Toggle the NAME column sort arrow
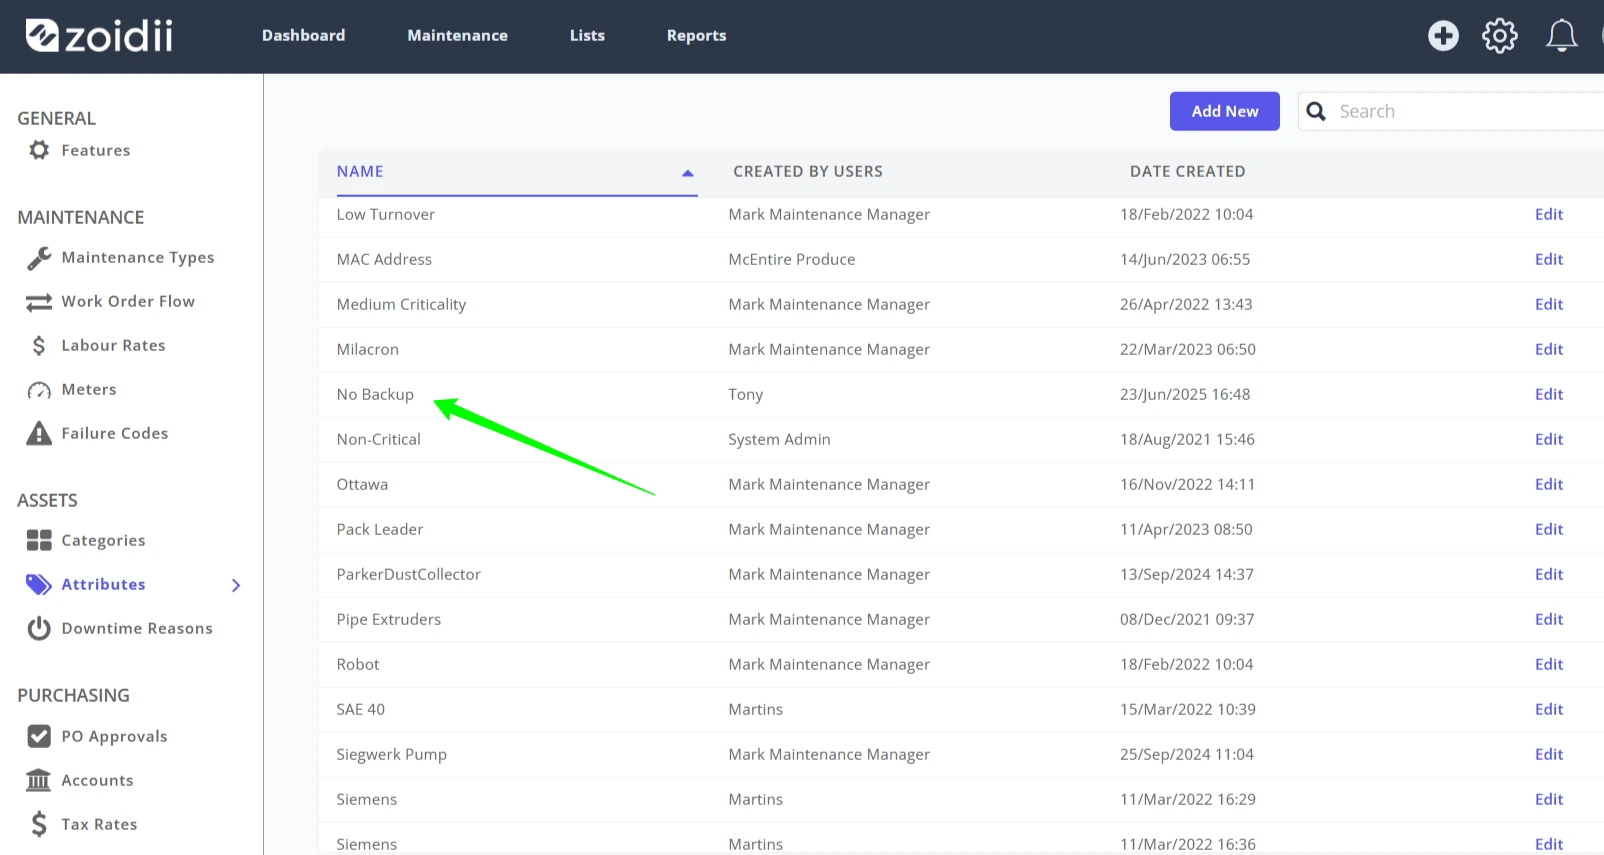Image resolution: width=1604 pixels, height=855 pixels. [x=687, y=173]
